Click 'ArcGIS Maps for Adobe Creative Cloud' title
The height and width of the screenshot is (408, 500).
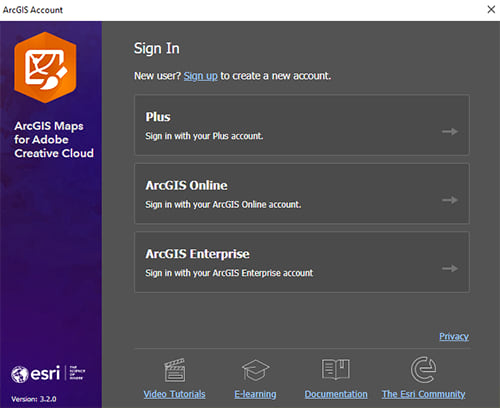click(54, 140)
